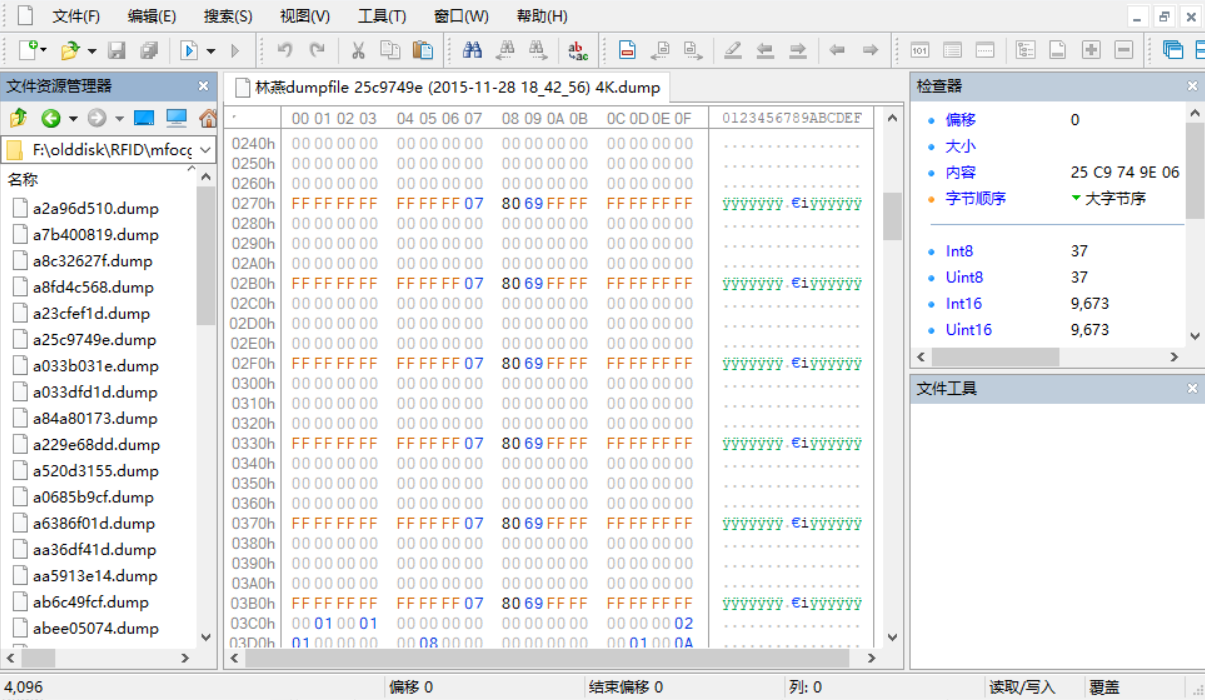Click the up-folder icon in file explorer
The image size is (1205, 700).
pyautogui.click(x=18, y=118)
